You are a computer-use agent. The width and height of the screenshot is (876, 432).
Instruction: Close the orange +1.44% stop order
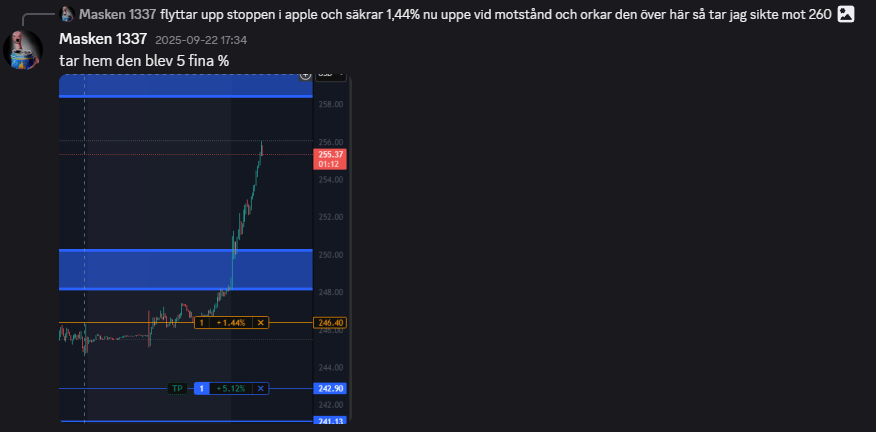coord(261,322)
